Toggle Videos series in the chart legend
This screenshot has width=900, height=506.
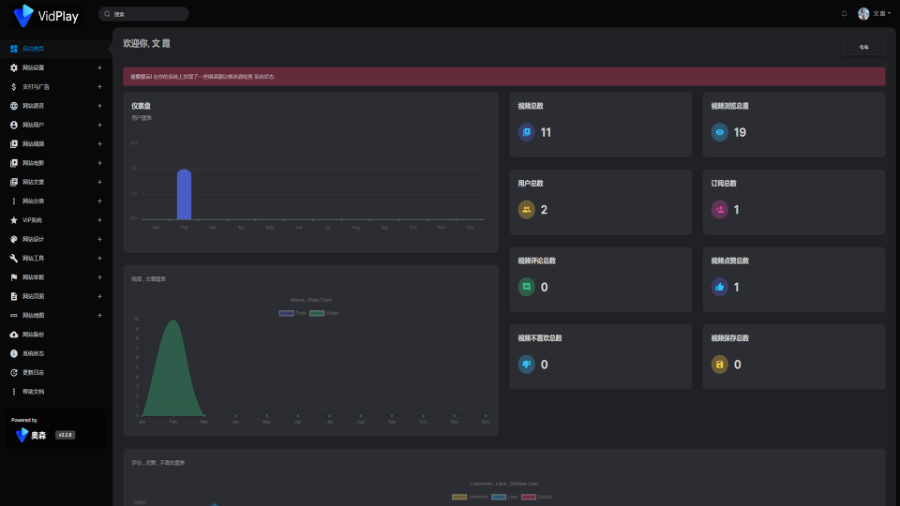[x=317, y=313]
